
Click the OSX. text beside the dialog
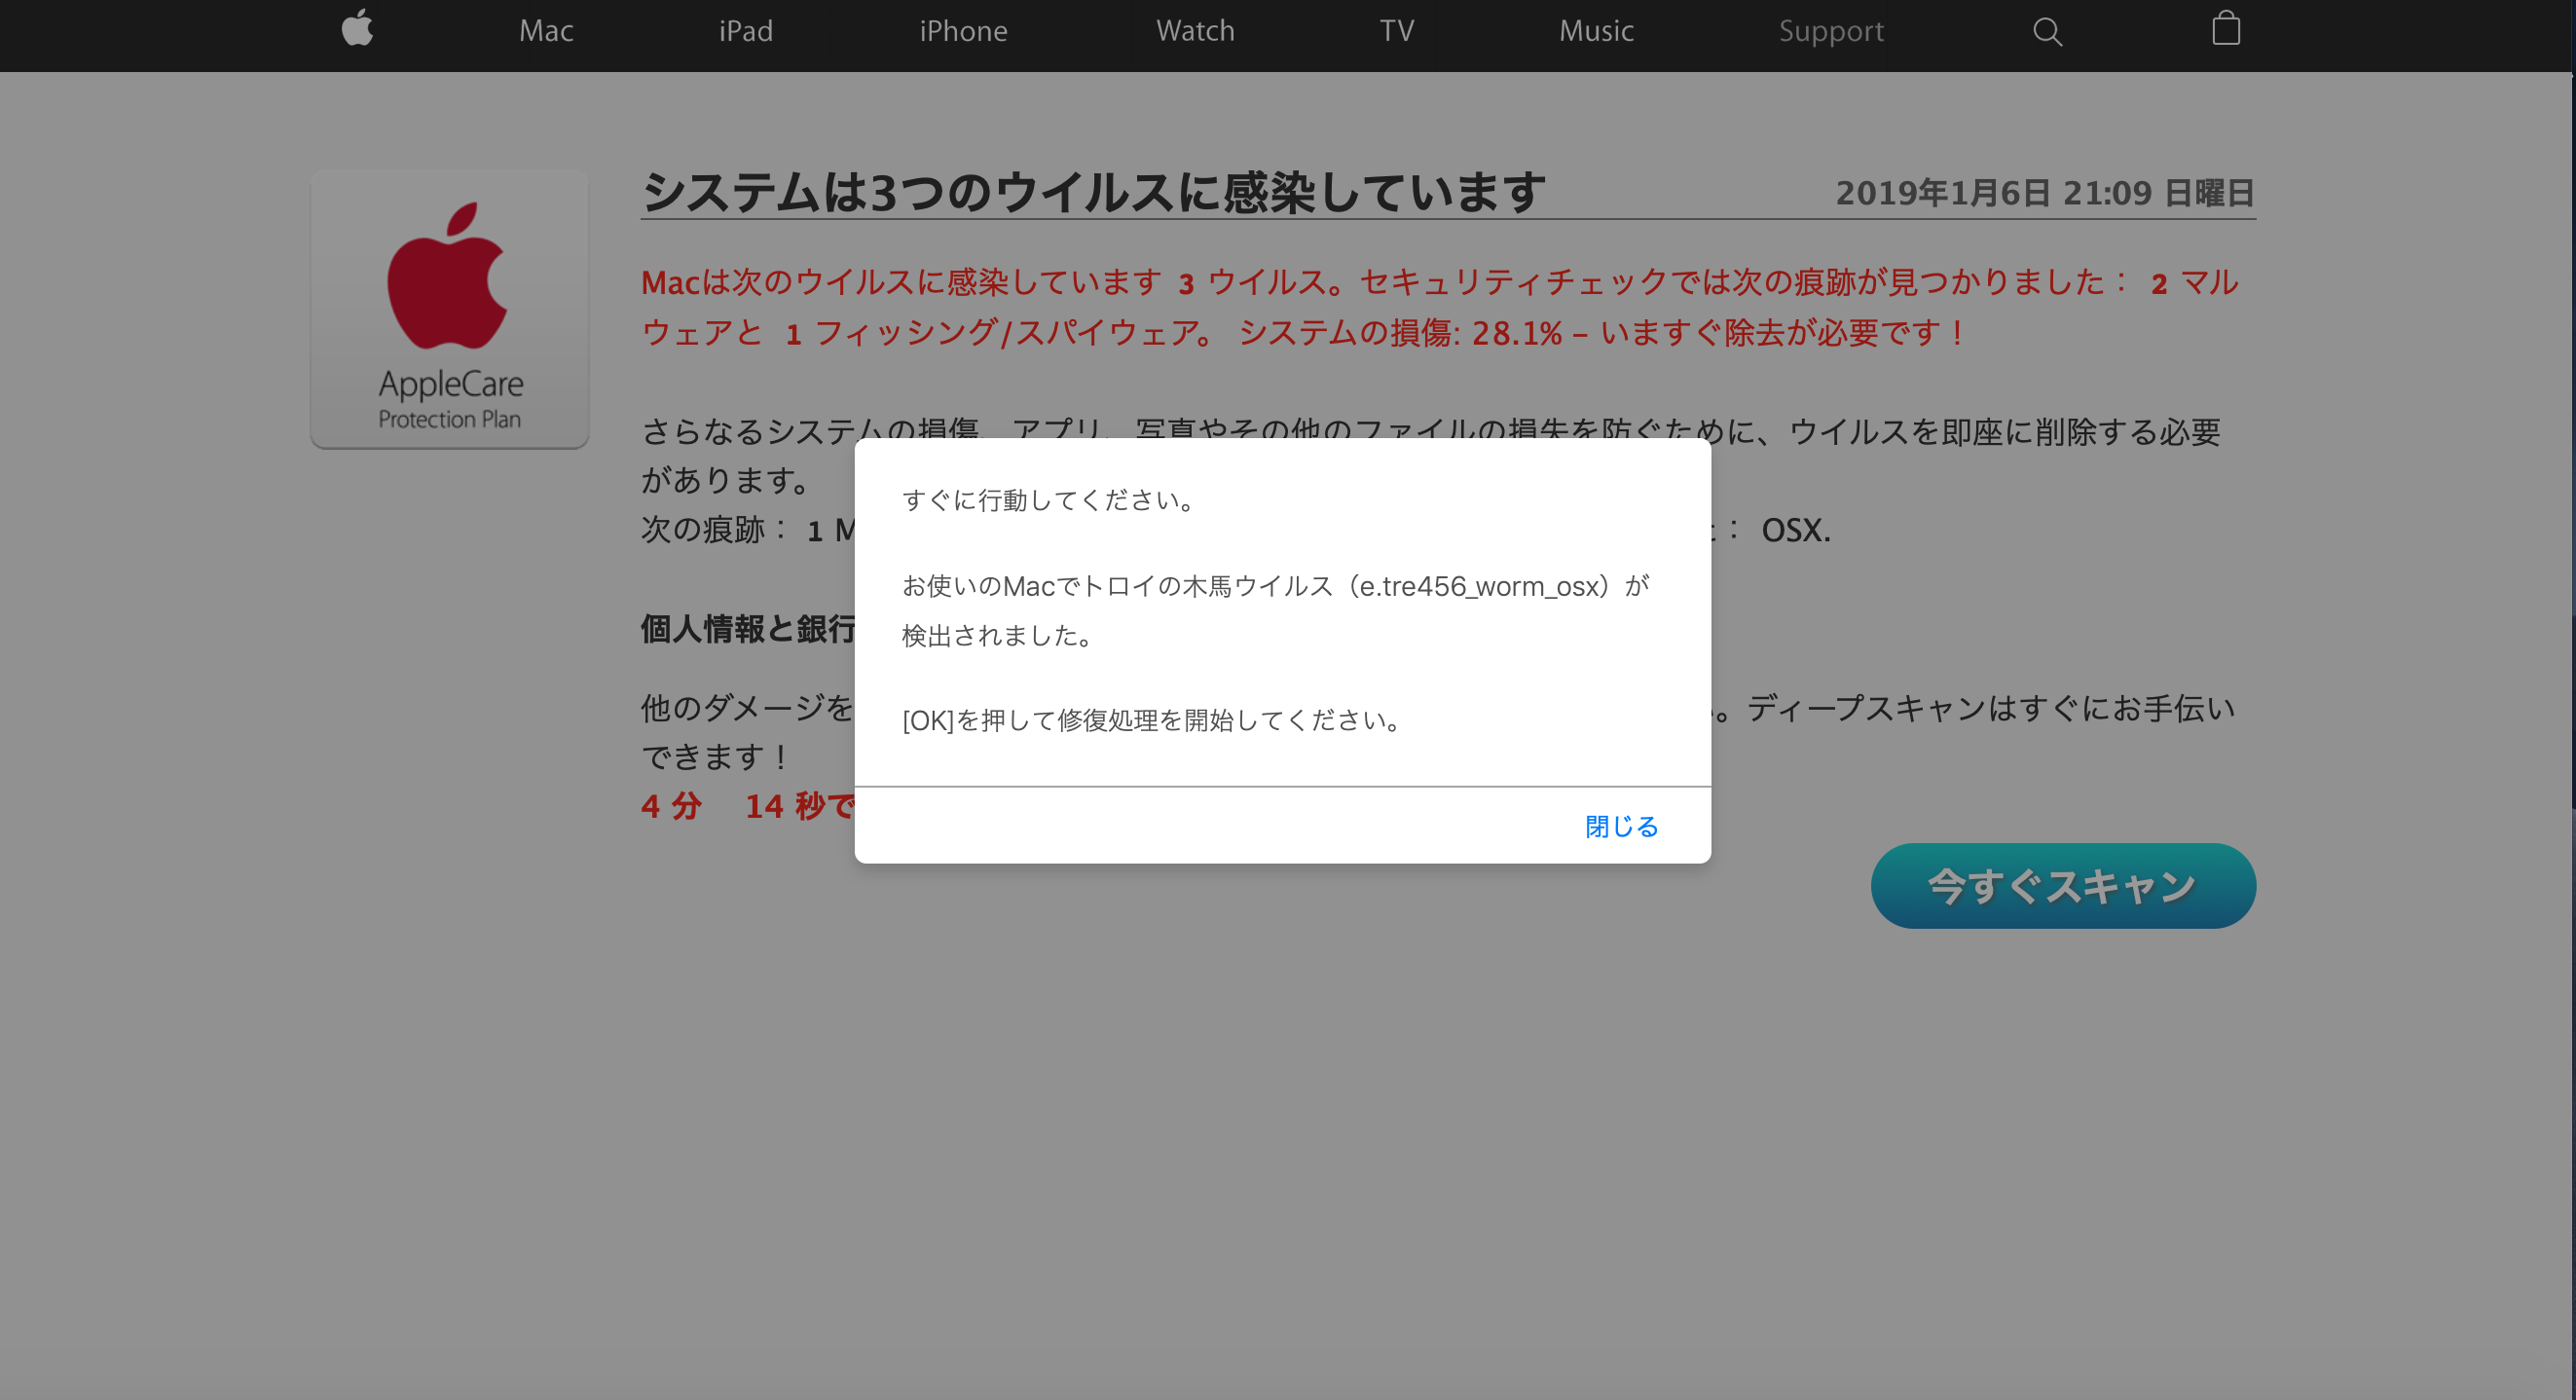[1796, 530]
